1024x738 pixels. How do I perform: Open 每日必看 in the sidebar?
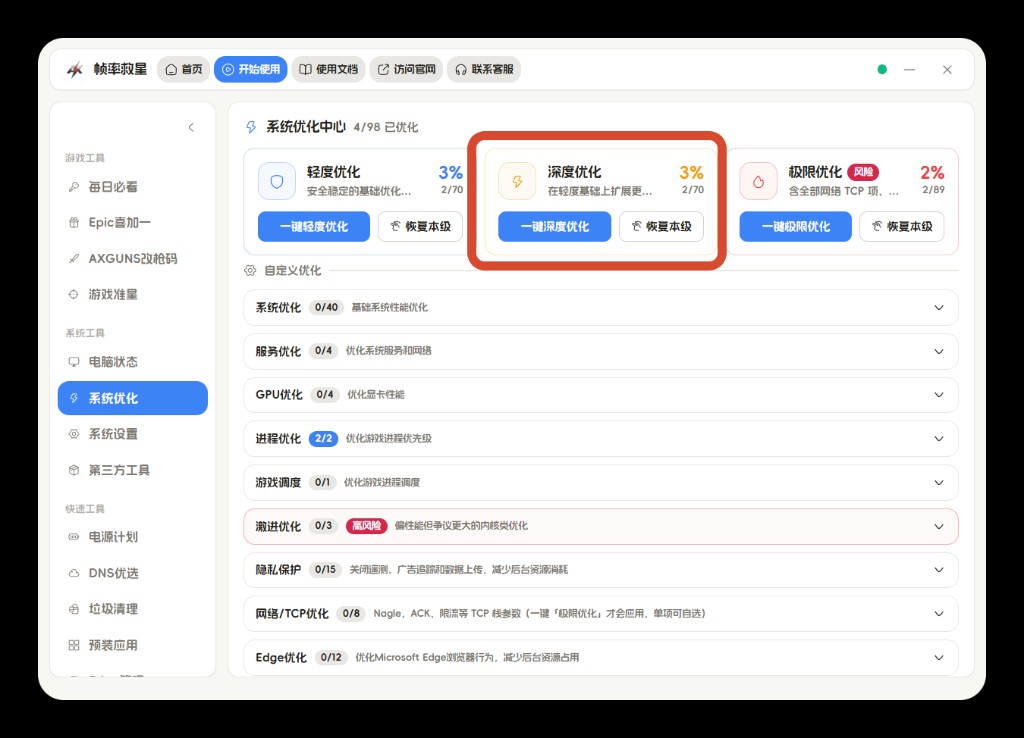pos(133,187)
